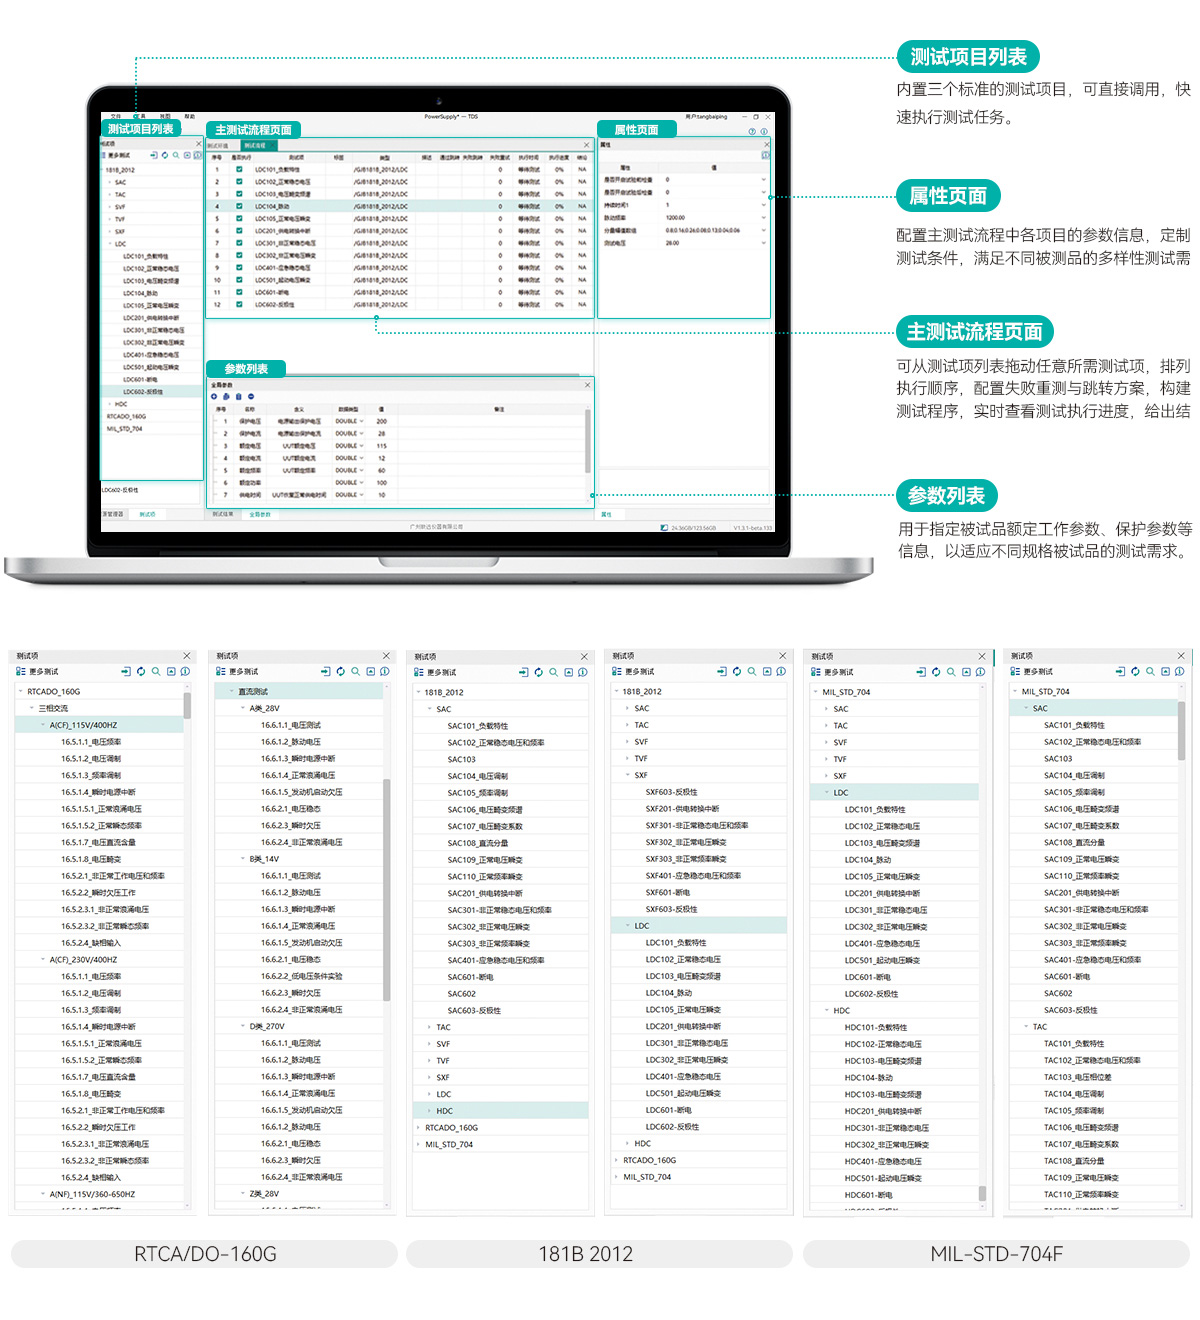Click the scrollbar in the RTCADO_160G tree panel
Image resolution: width=1200 pixels, height=1320 pixels.
(x=187, y=706)
